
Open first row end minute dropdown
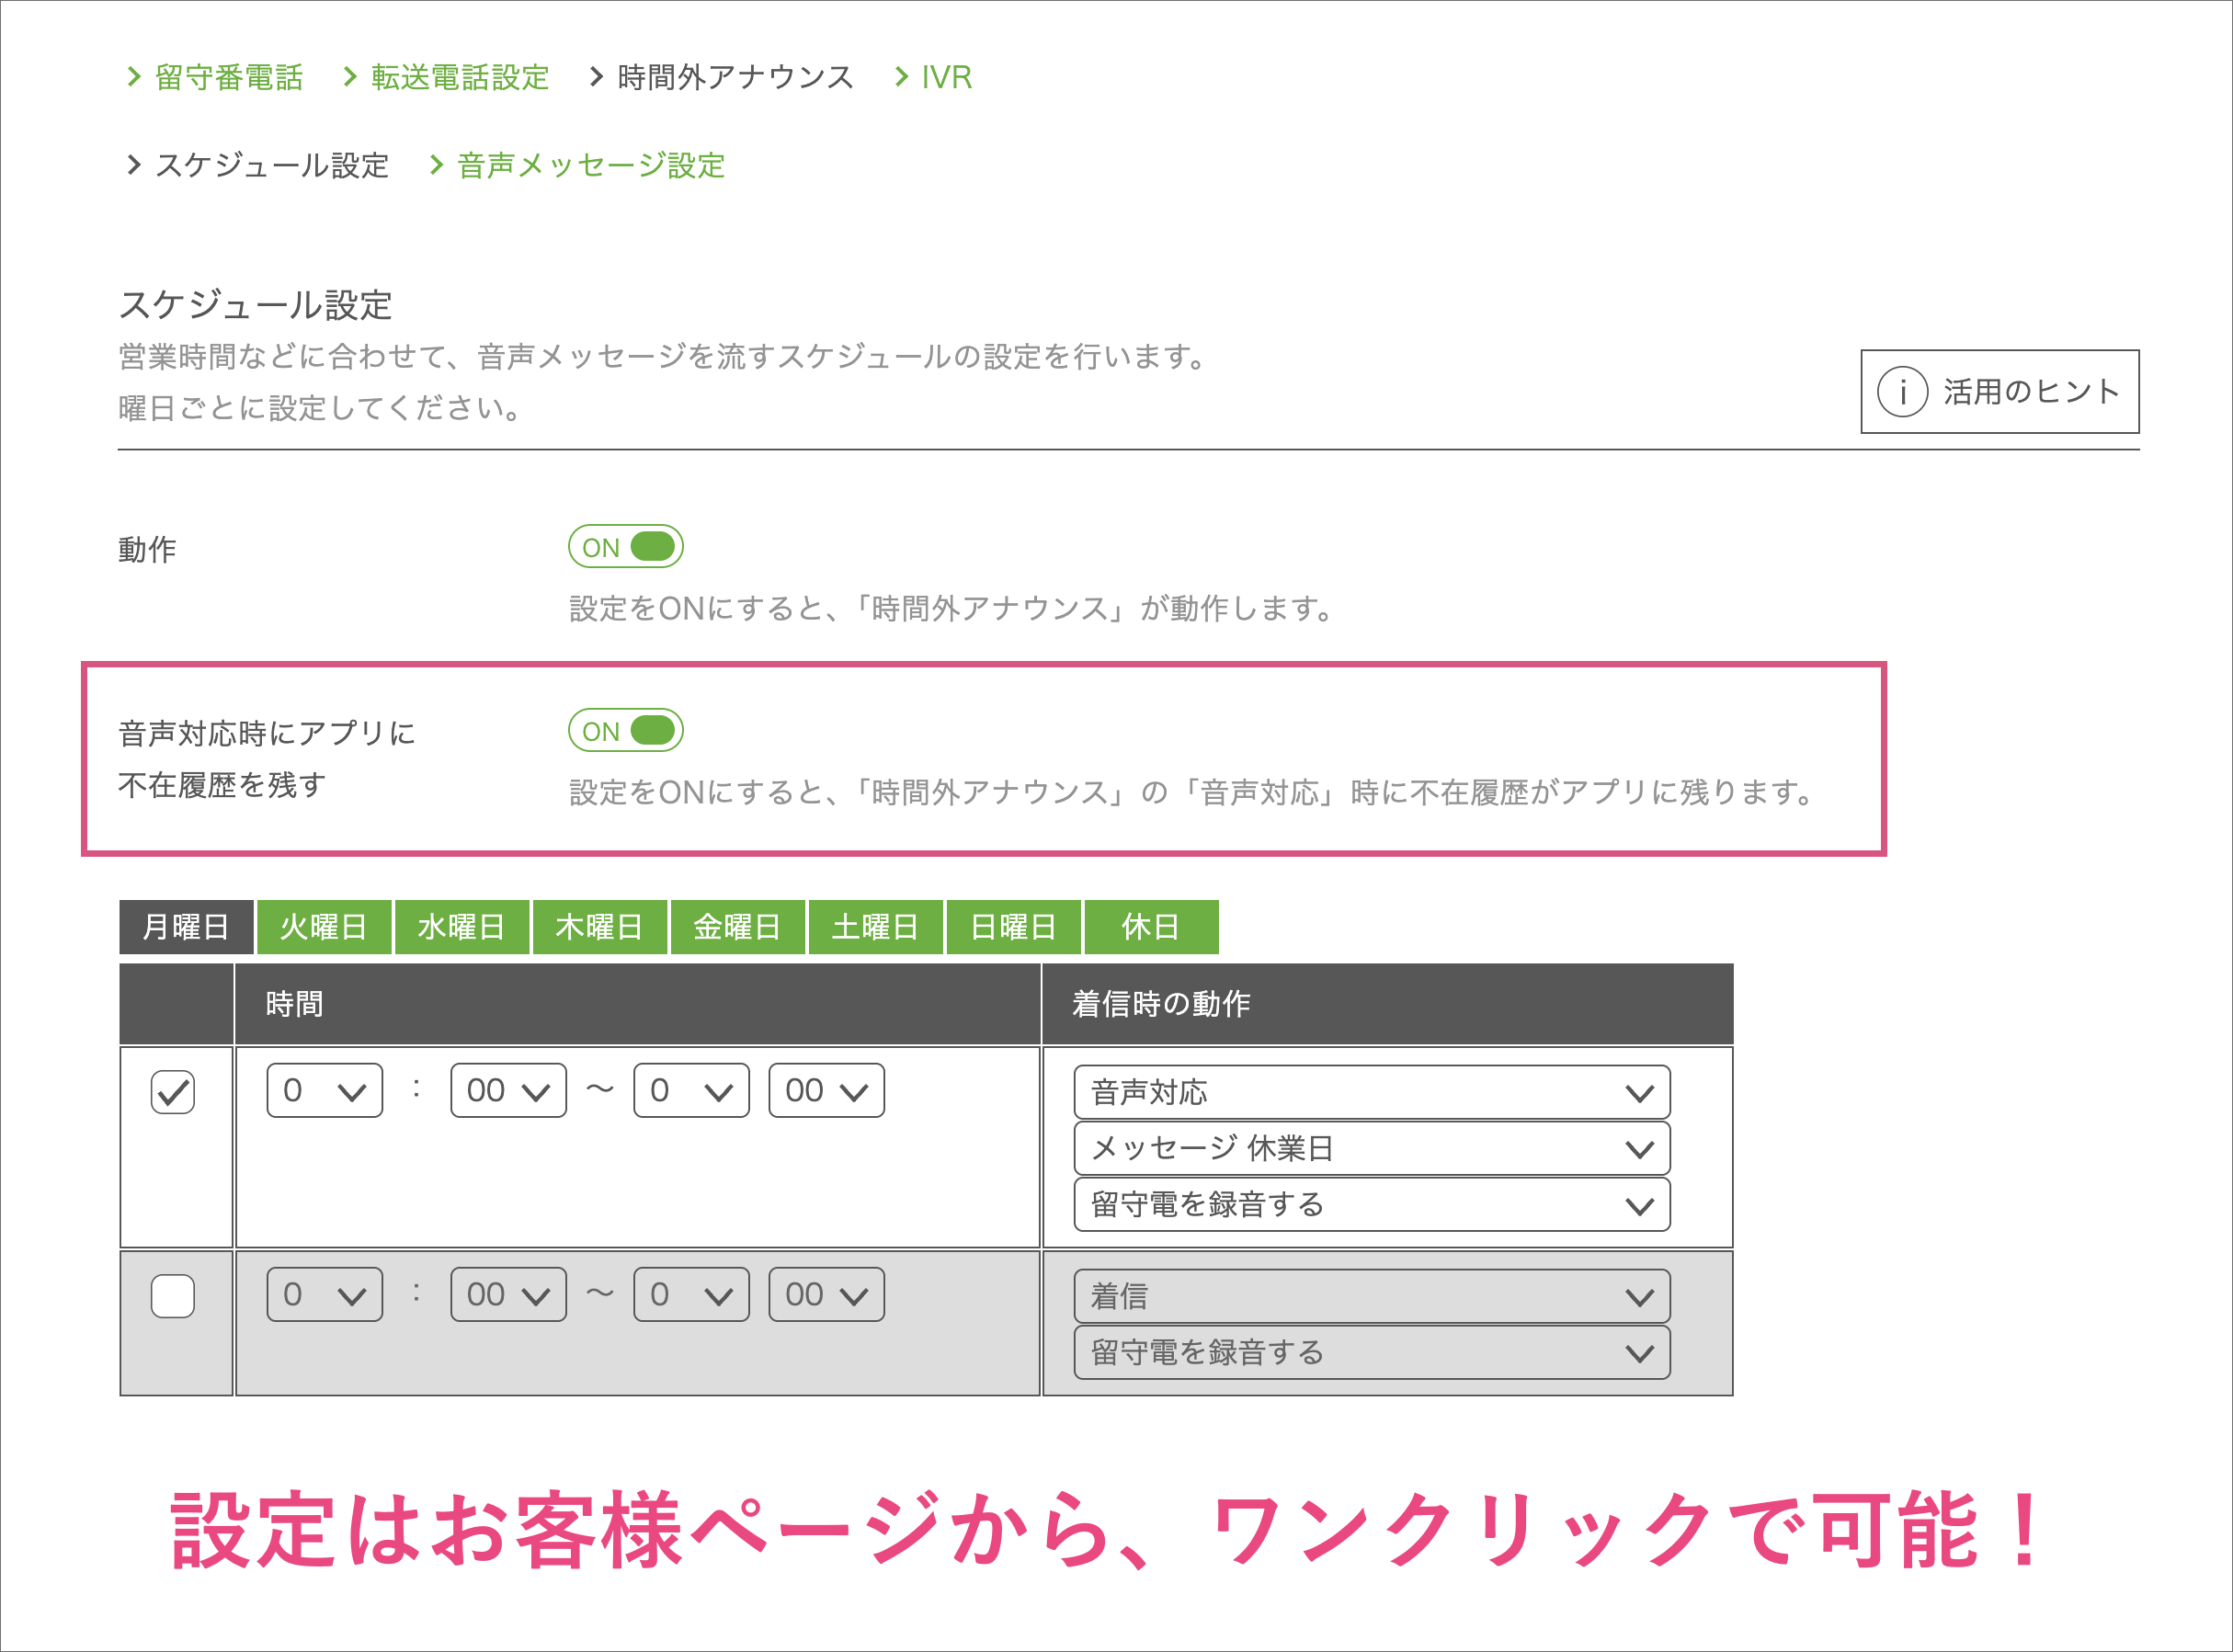[x=826, y=1090]
